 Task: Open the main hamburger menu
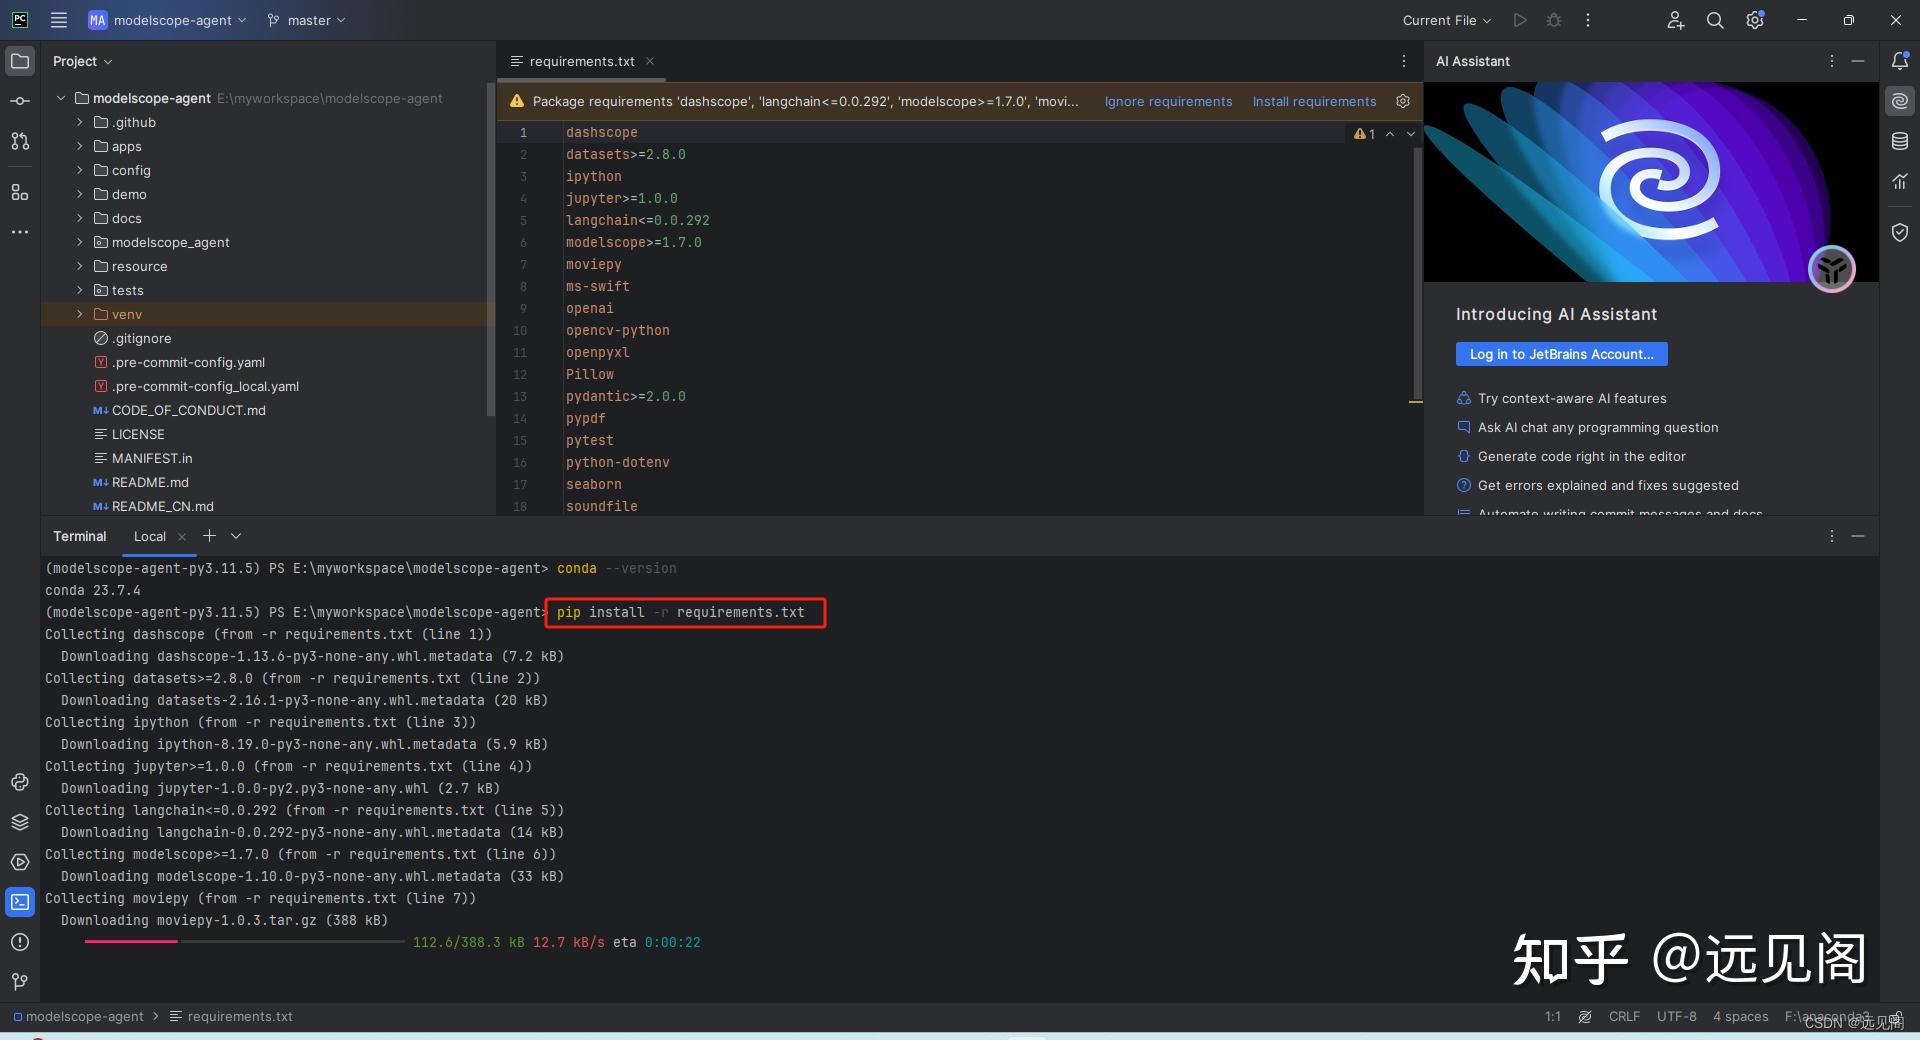pyautogui.click(x=59, y=20)
